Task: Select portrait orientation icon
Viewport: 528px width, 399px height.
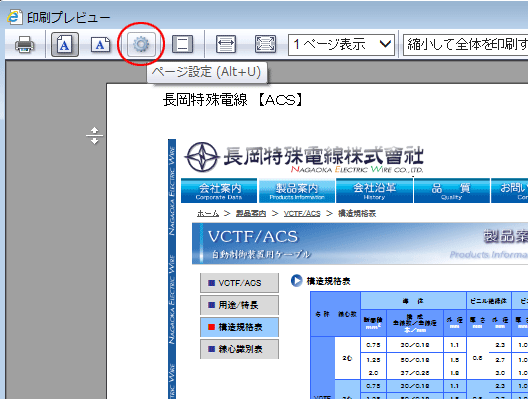Action: 65,44
